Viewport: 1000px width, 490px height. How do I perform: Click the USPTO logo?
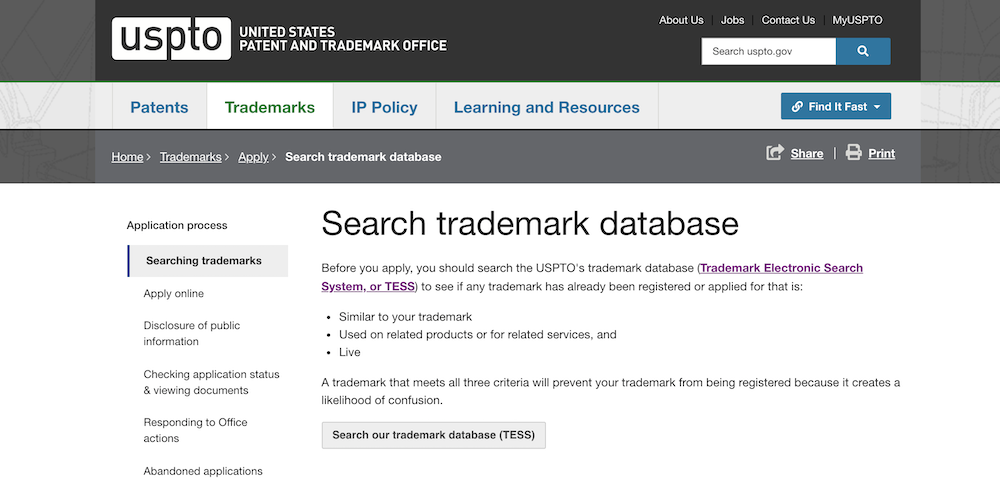coord(171,39)
